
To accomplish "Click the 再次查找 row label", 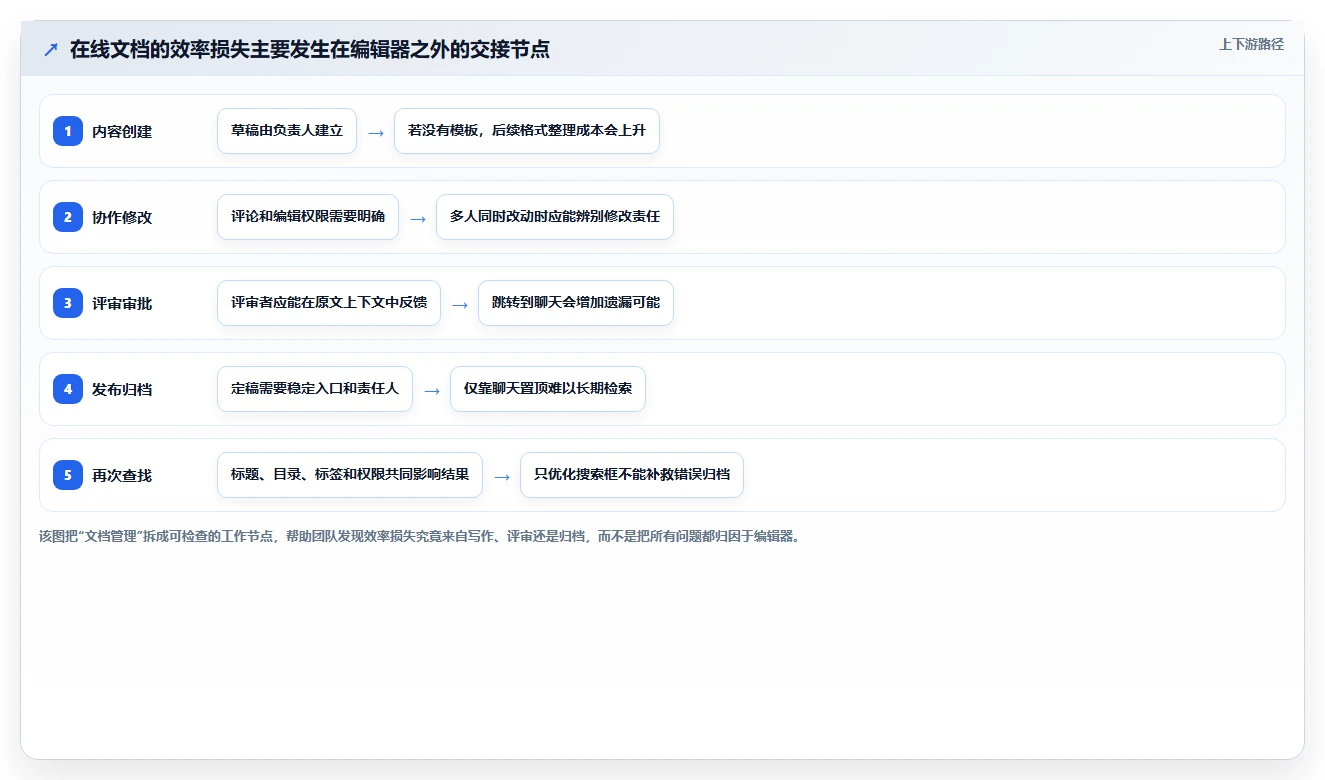I will [x=122, y=475].
